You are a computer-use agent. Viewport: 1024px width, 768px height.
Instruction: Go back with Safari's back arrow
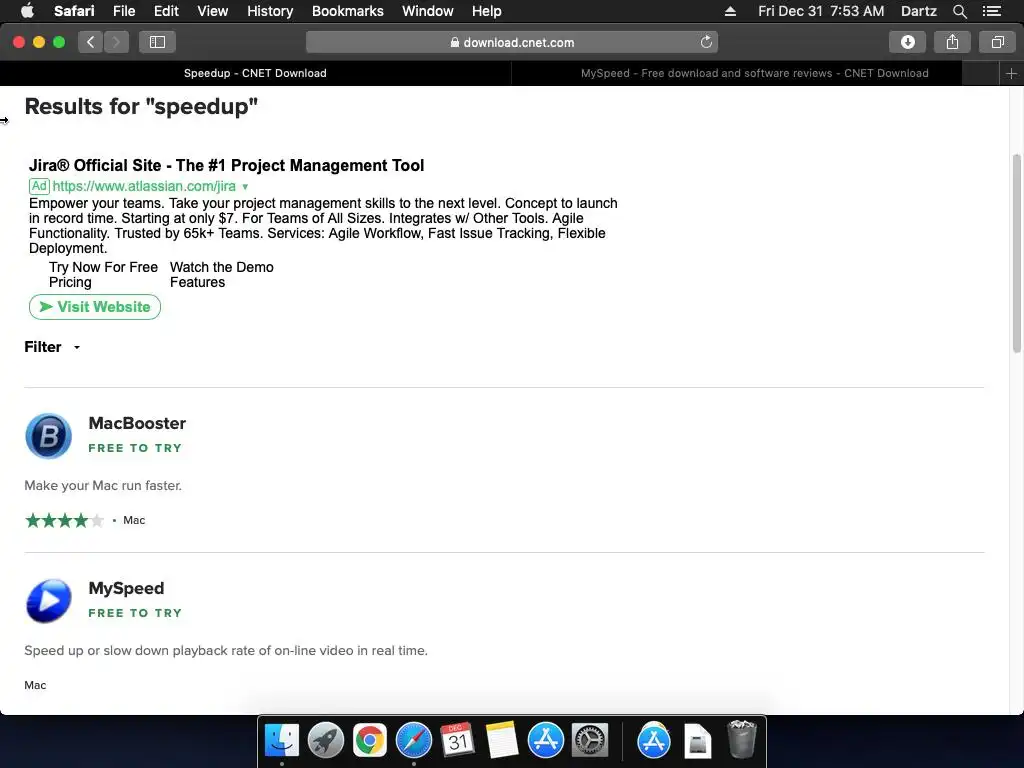click(x=91, y=42)
